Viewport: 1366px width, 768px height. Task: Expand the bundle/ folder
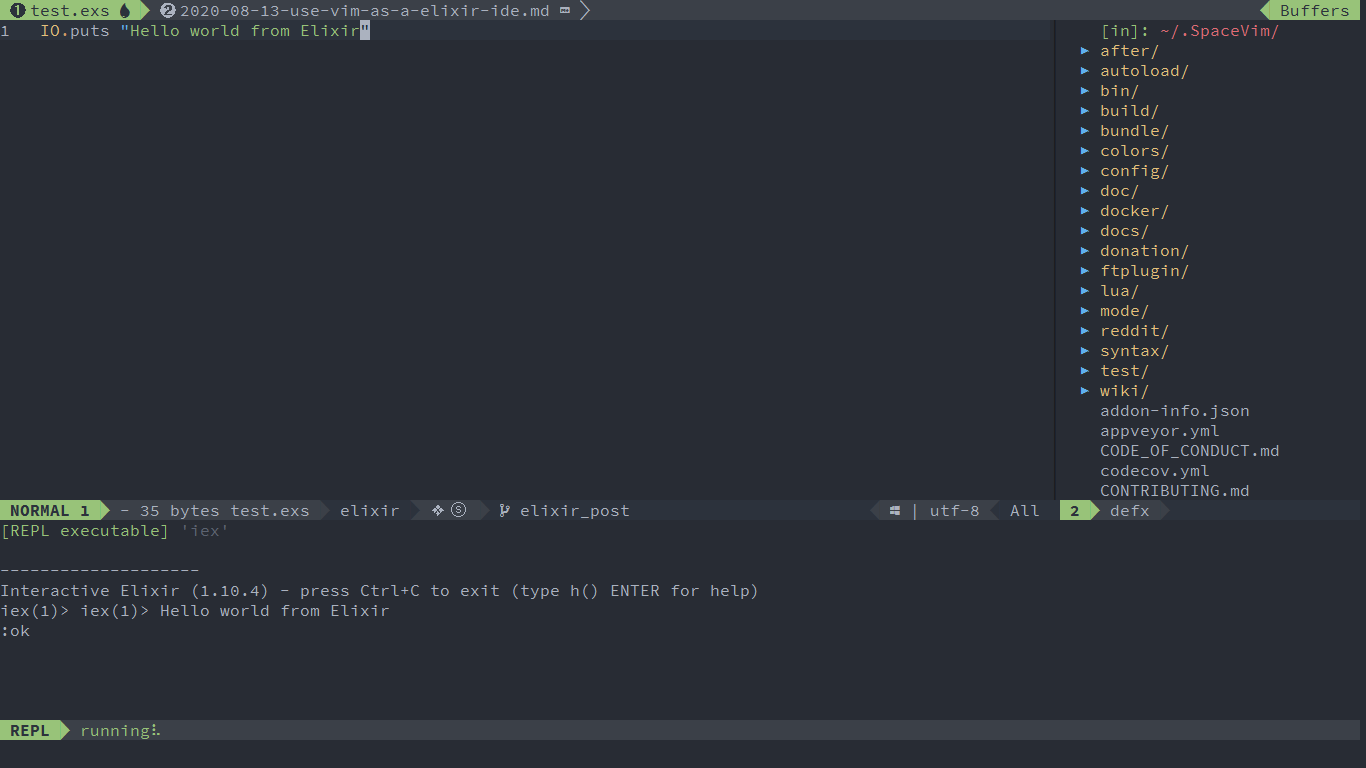pyautogui.click(x=1134, y=131)
